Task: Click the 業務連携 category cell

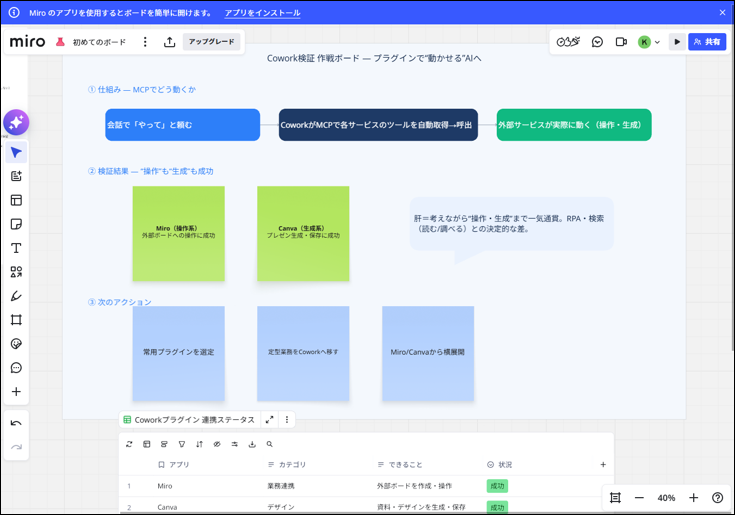Action: (281, 486)
